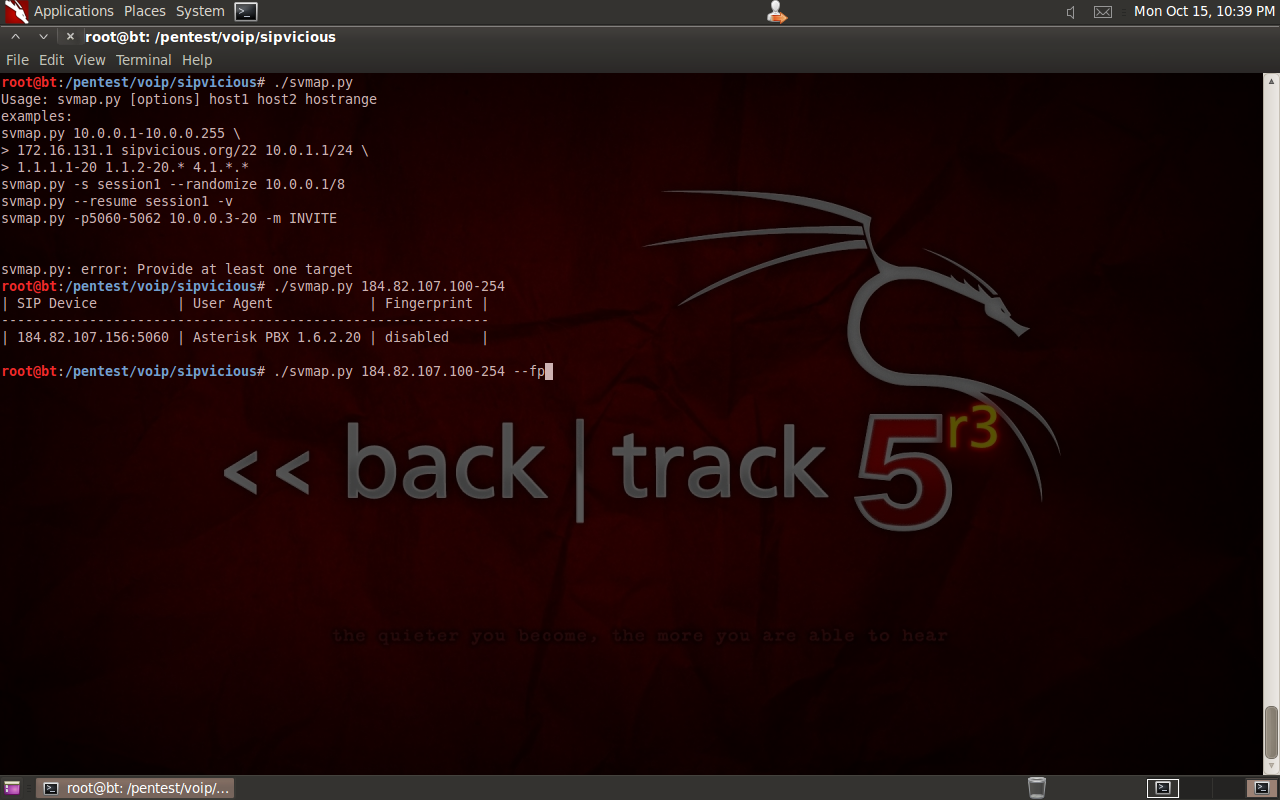Open the terminal View menu
The width and height of the screenshot is (1280, 800).
(x=89, y=60)
